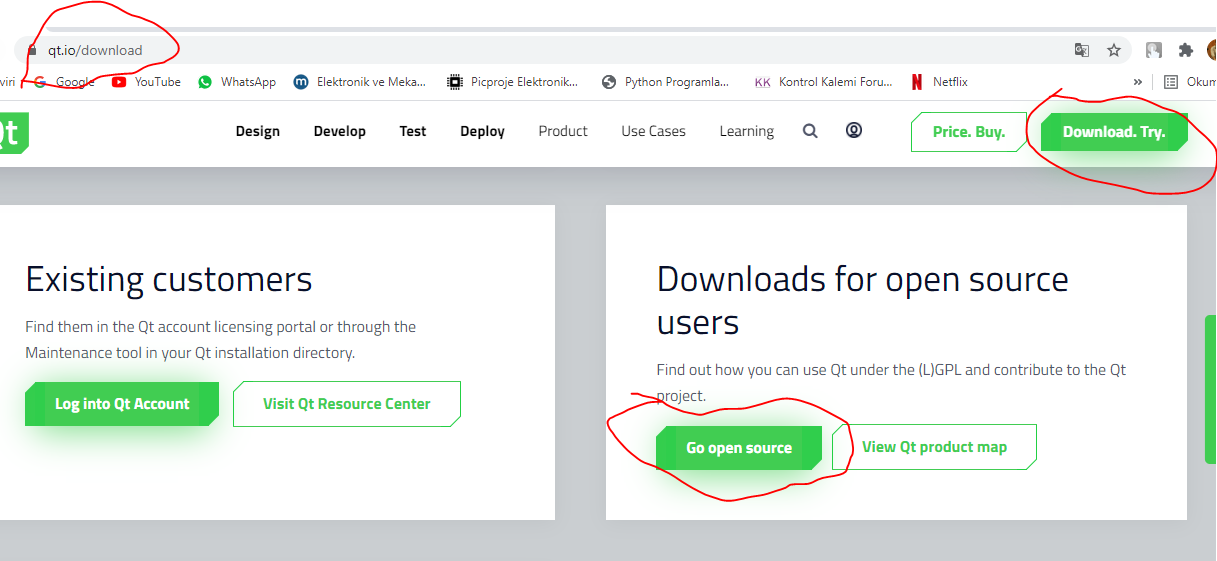
Task: Open the YouTube bookmark
Action: click(x=146, y=82)
